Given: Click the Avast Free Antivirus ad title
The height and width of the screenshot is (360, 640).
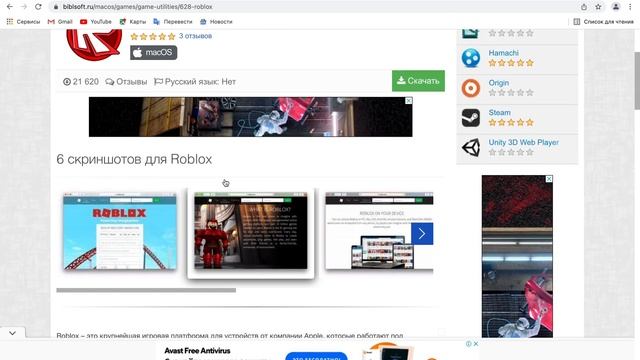Looking at the screenshot, I should 197,351.
